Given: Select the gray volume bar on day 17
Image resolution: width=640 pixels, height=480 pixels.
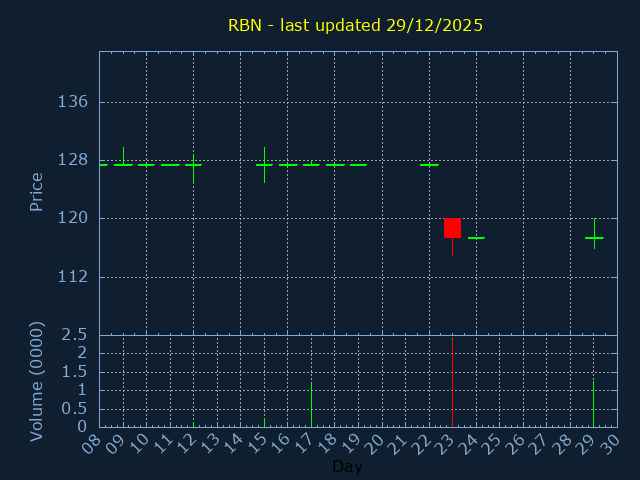Looking at the screenshot, I should click(311, 404).
